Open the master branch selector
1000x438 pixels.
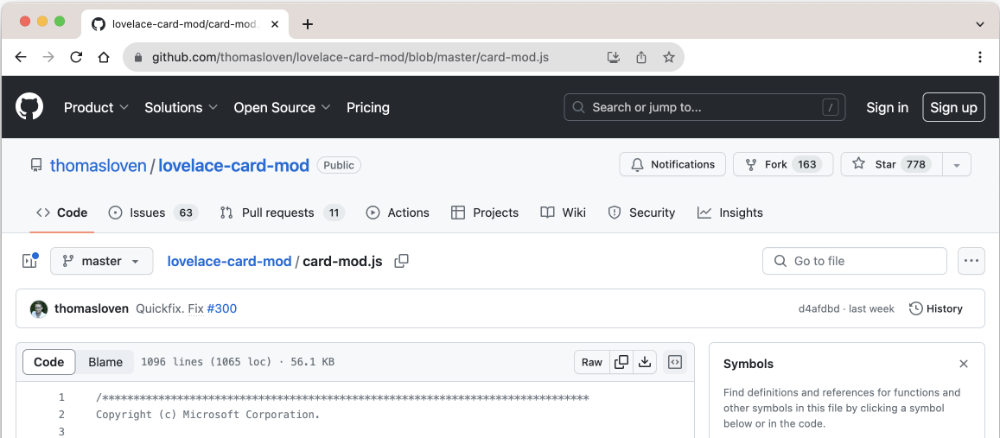click(101, 261)
